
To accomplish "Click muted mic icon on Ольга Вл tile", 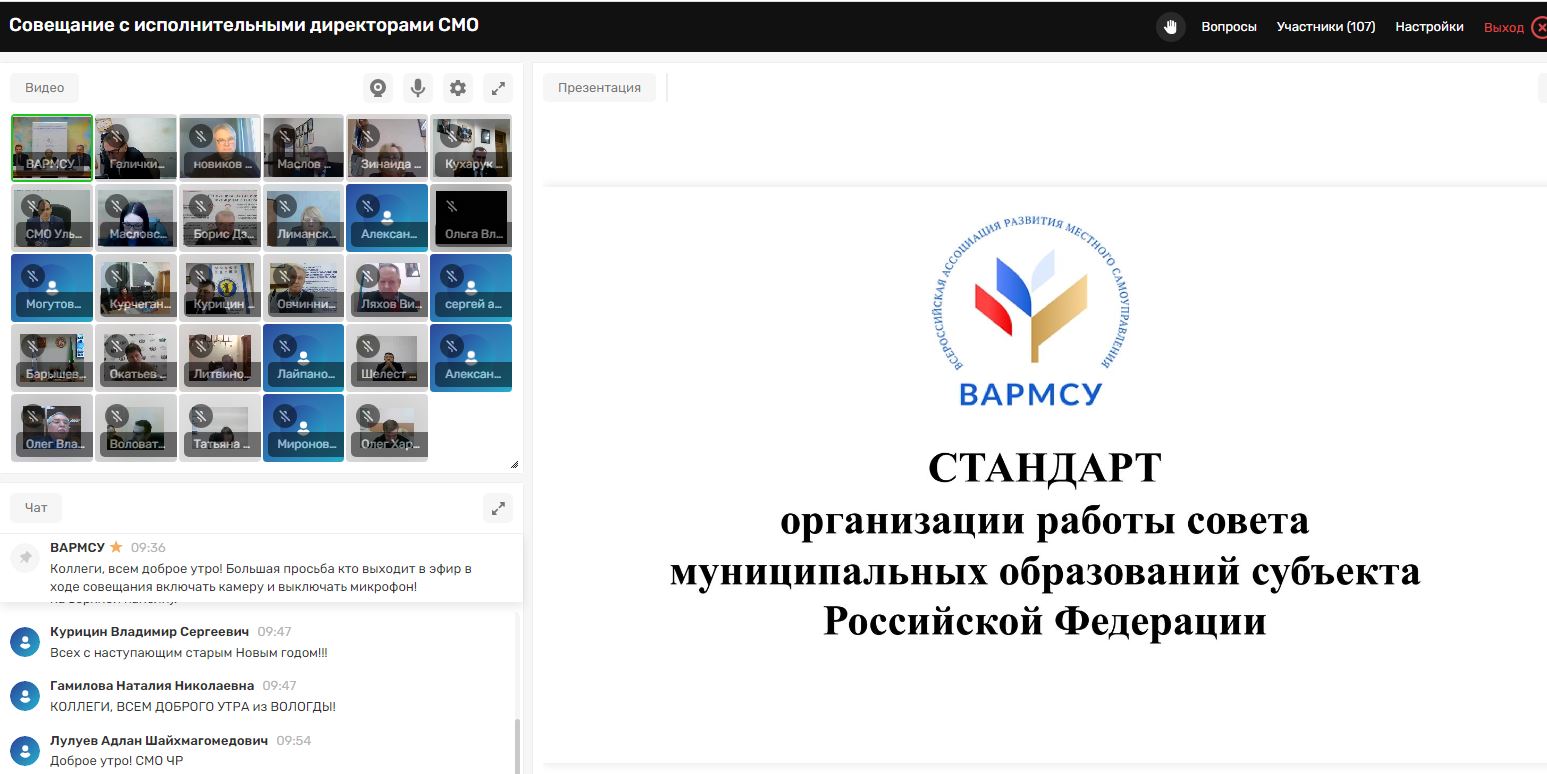I will coord(452,206).
